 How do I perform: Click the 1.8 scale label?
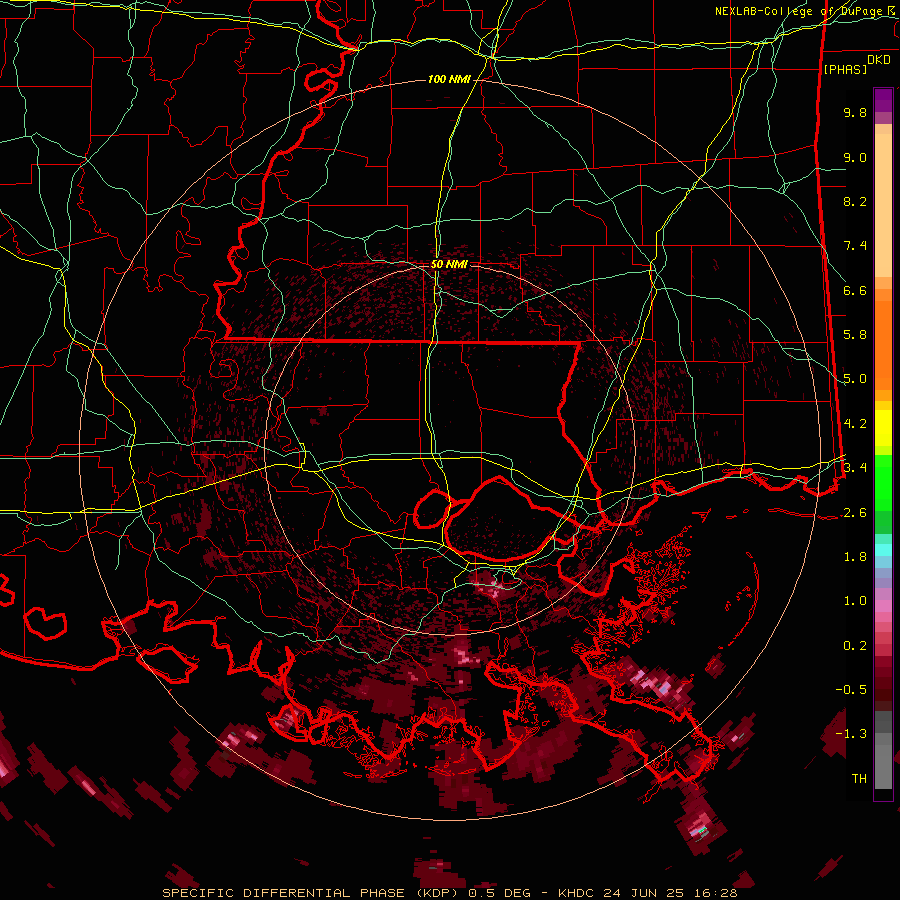coord(855,556)
